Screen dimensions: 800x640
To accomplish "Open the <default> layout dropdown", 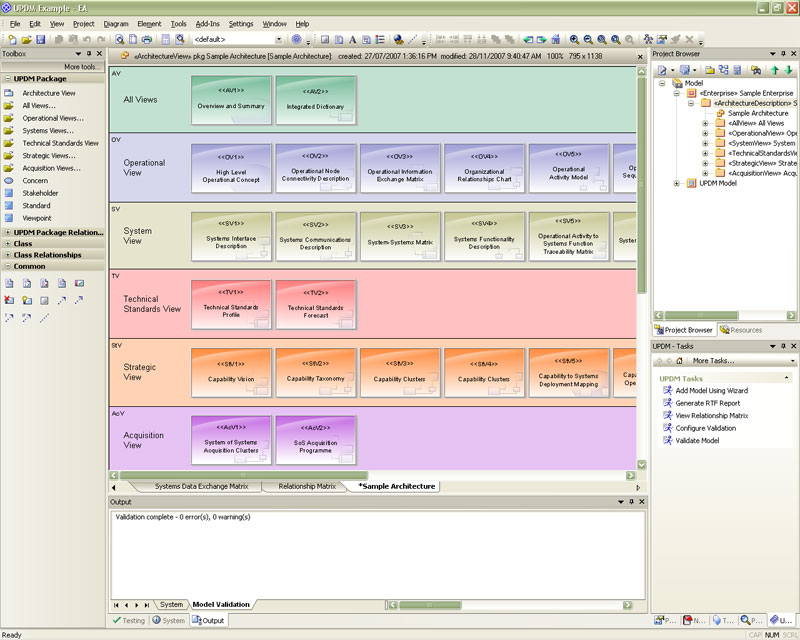I will pos(279,39).
